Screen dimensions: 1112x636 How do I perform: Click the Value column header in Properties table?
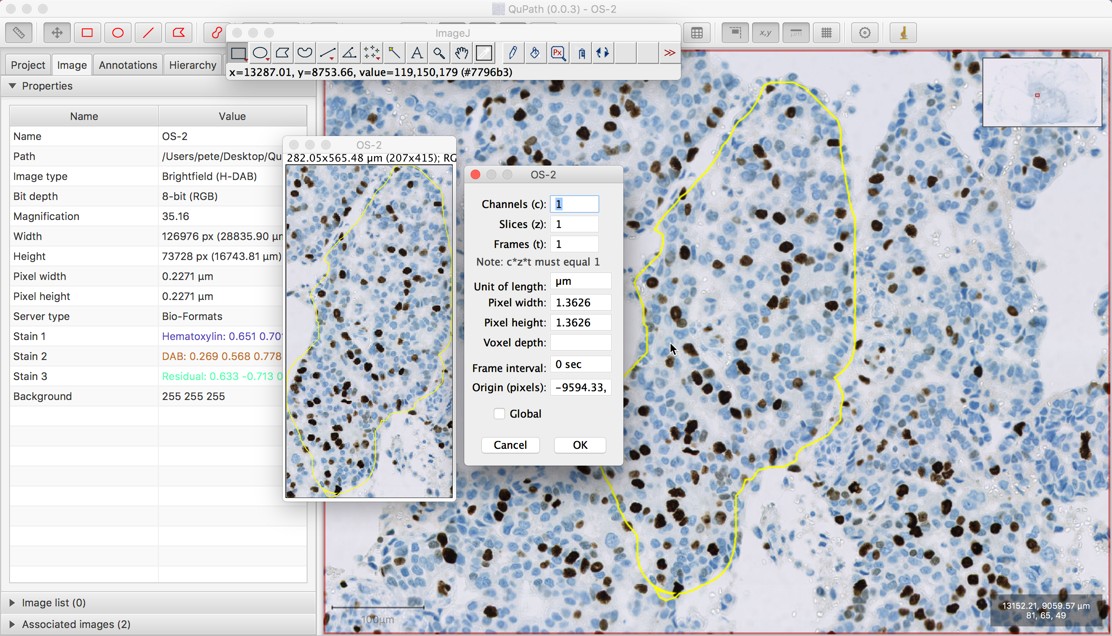232,116
